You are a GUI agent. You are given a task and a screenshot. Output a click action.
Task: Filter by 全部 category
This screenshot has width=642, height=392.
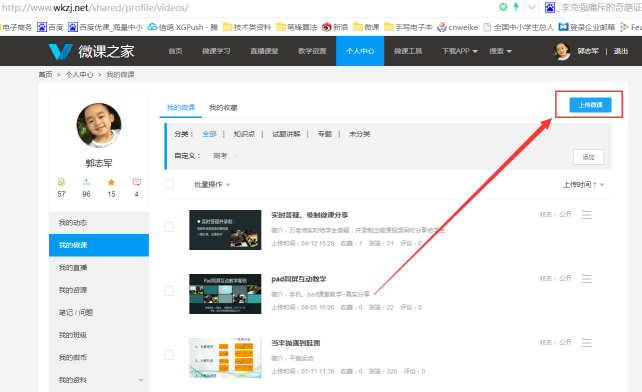(x=209, y=134)
